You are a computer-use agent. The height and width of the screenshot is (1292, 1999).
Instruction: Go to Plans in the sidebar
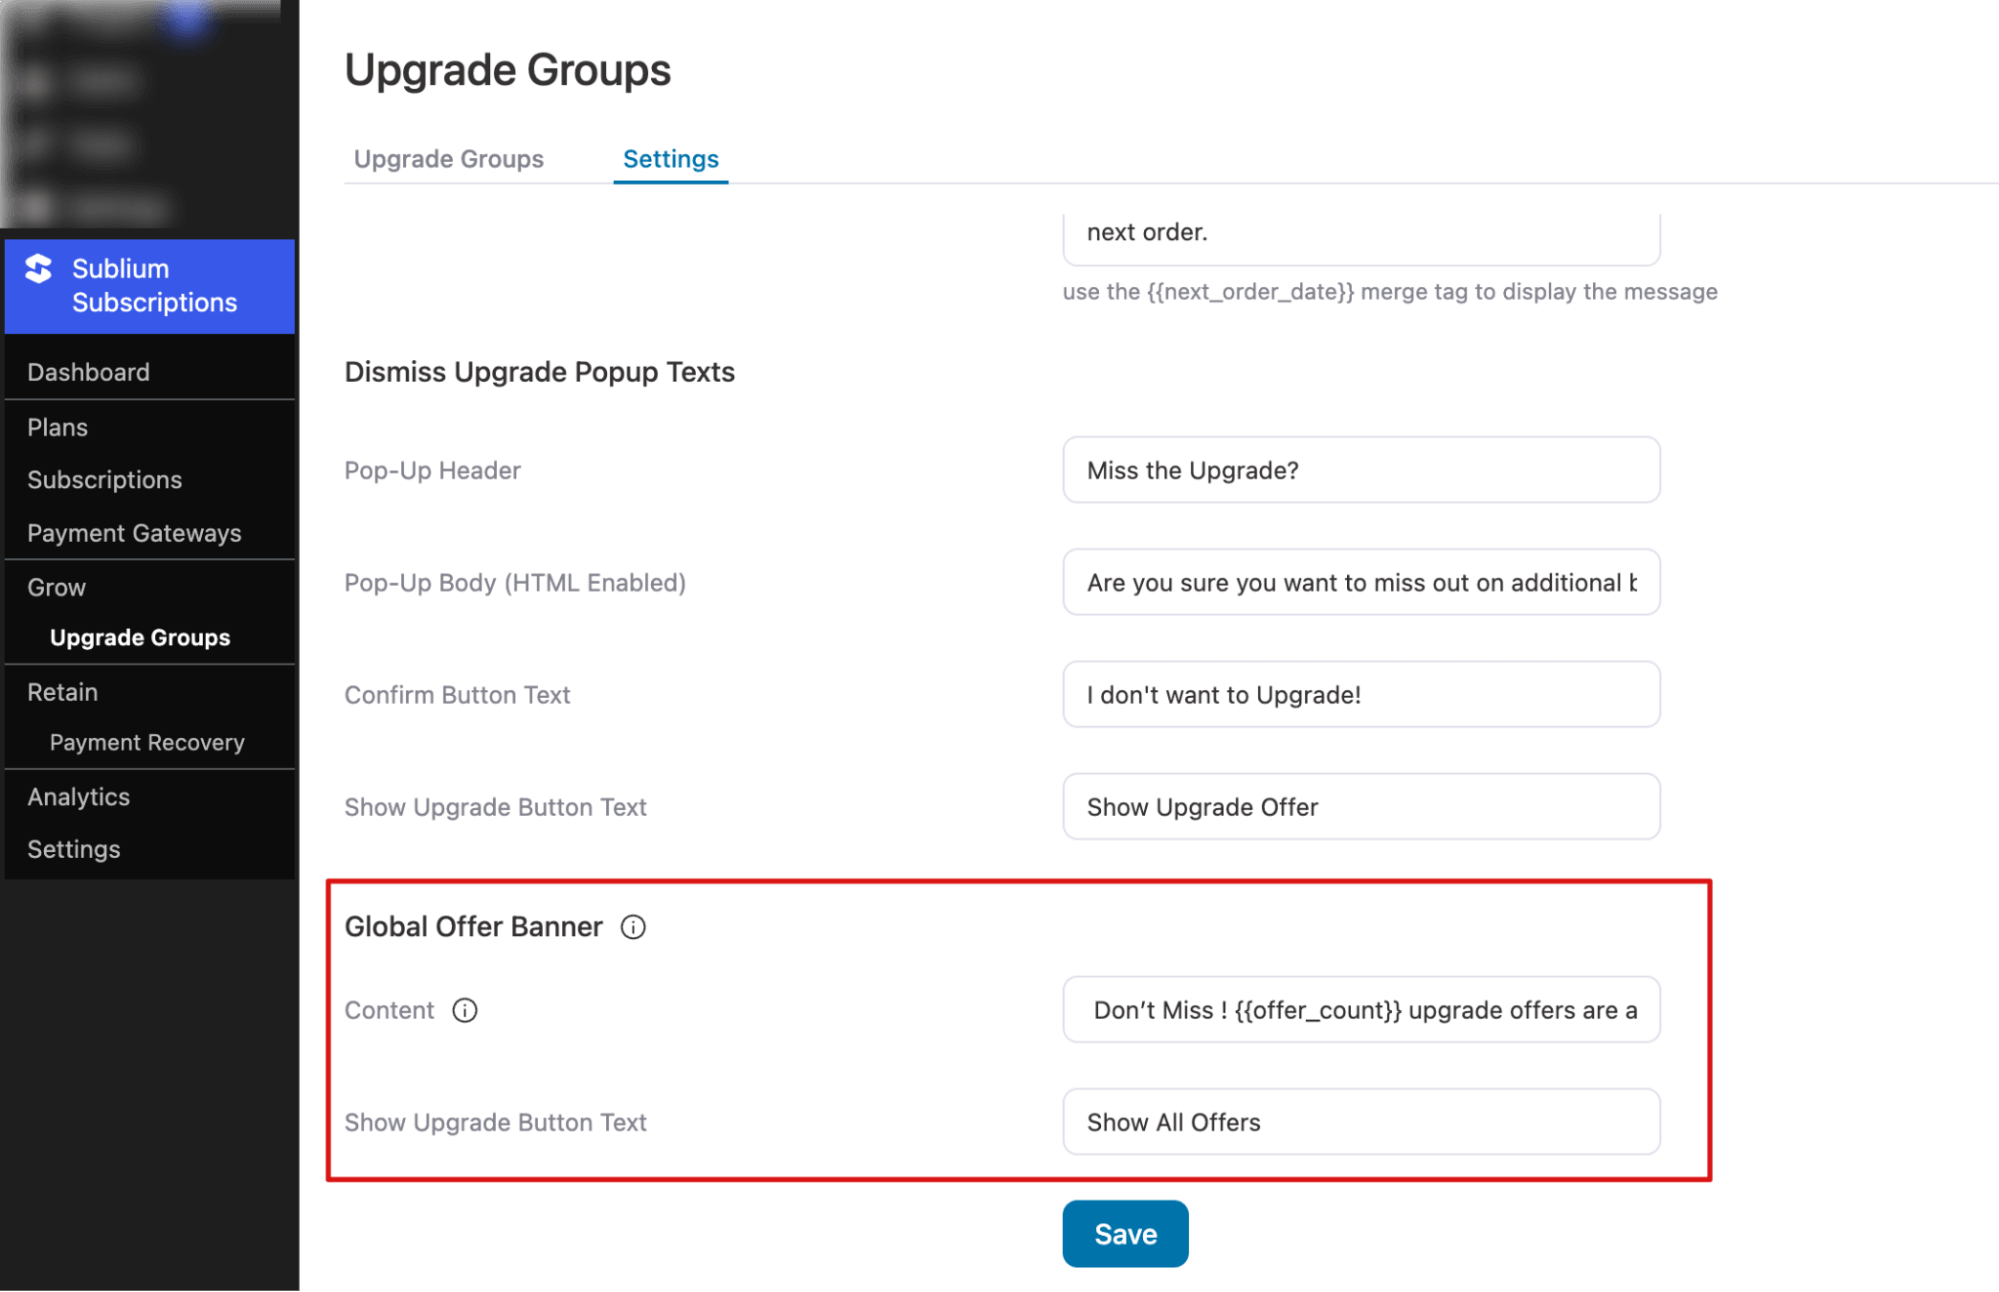[x=57, y=427]
